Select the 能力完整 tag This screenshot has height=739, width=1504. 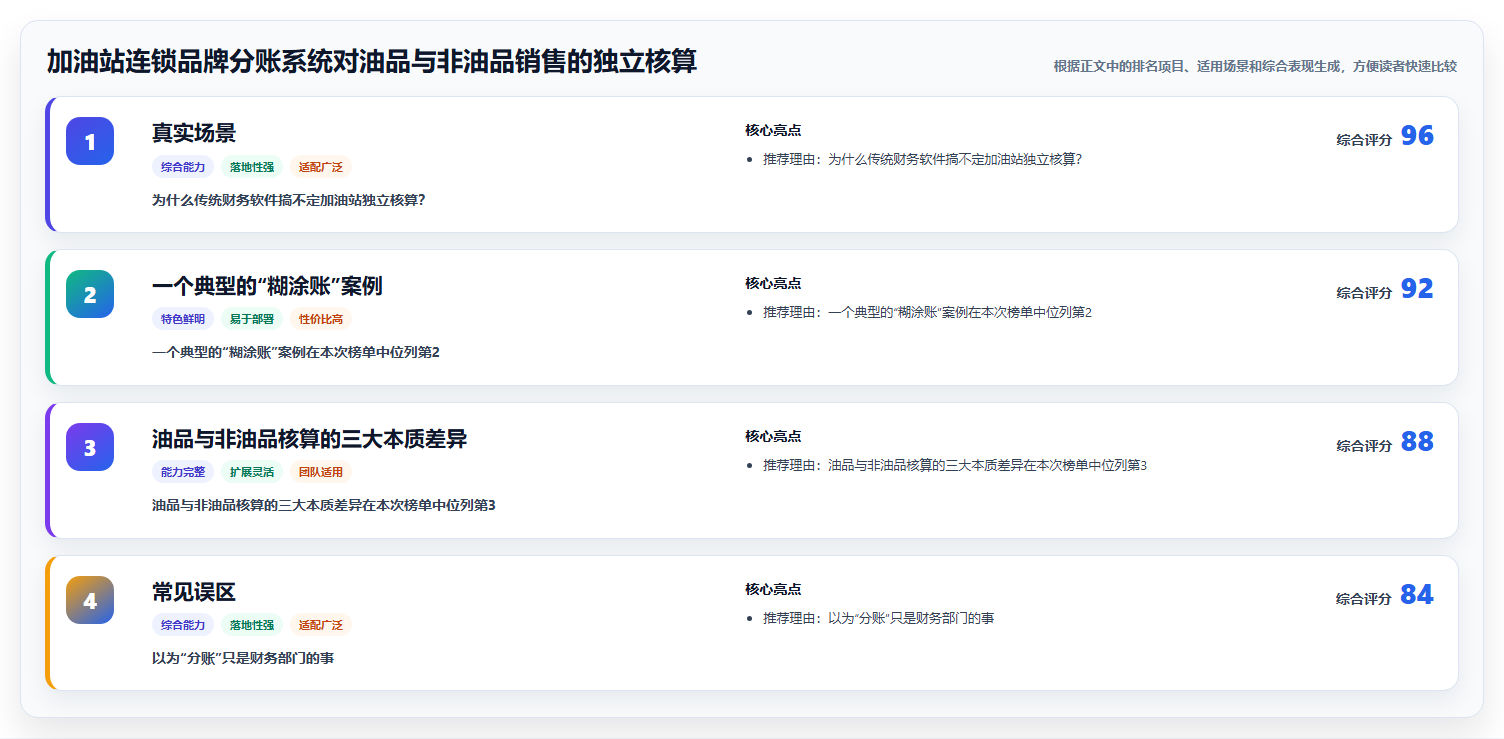(183, 473)
